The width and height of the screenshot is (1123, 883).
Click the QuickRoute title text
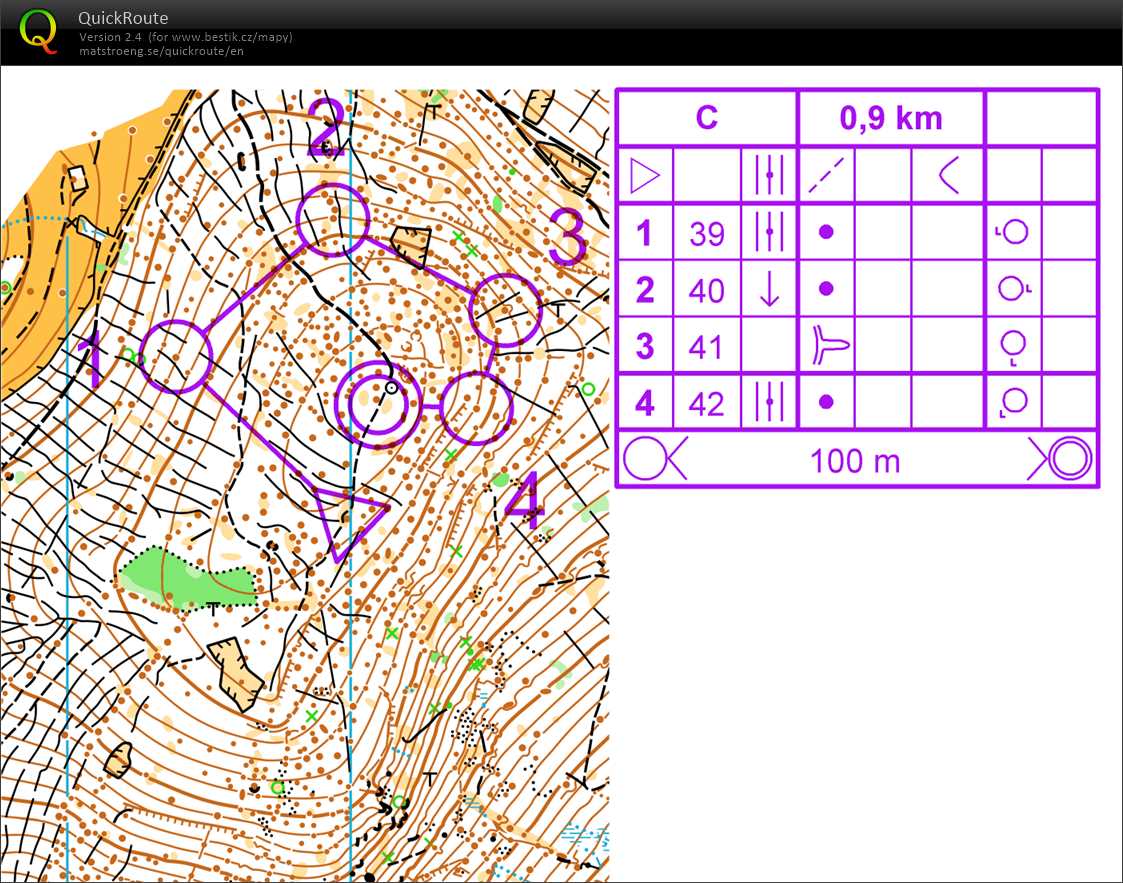123,18
